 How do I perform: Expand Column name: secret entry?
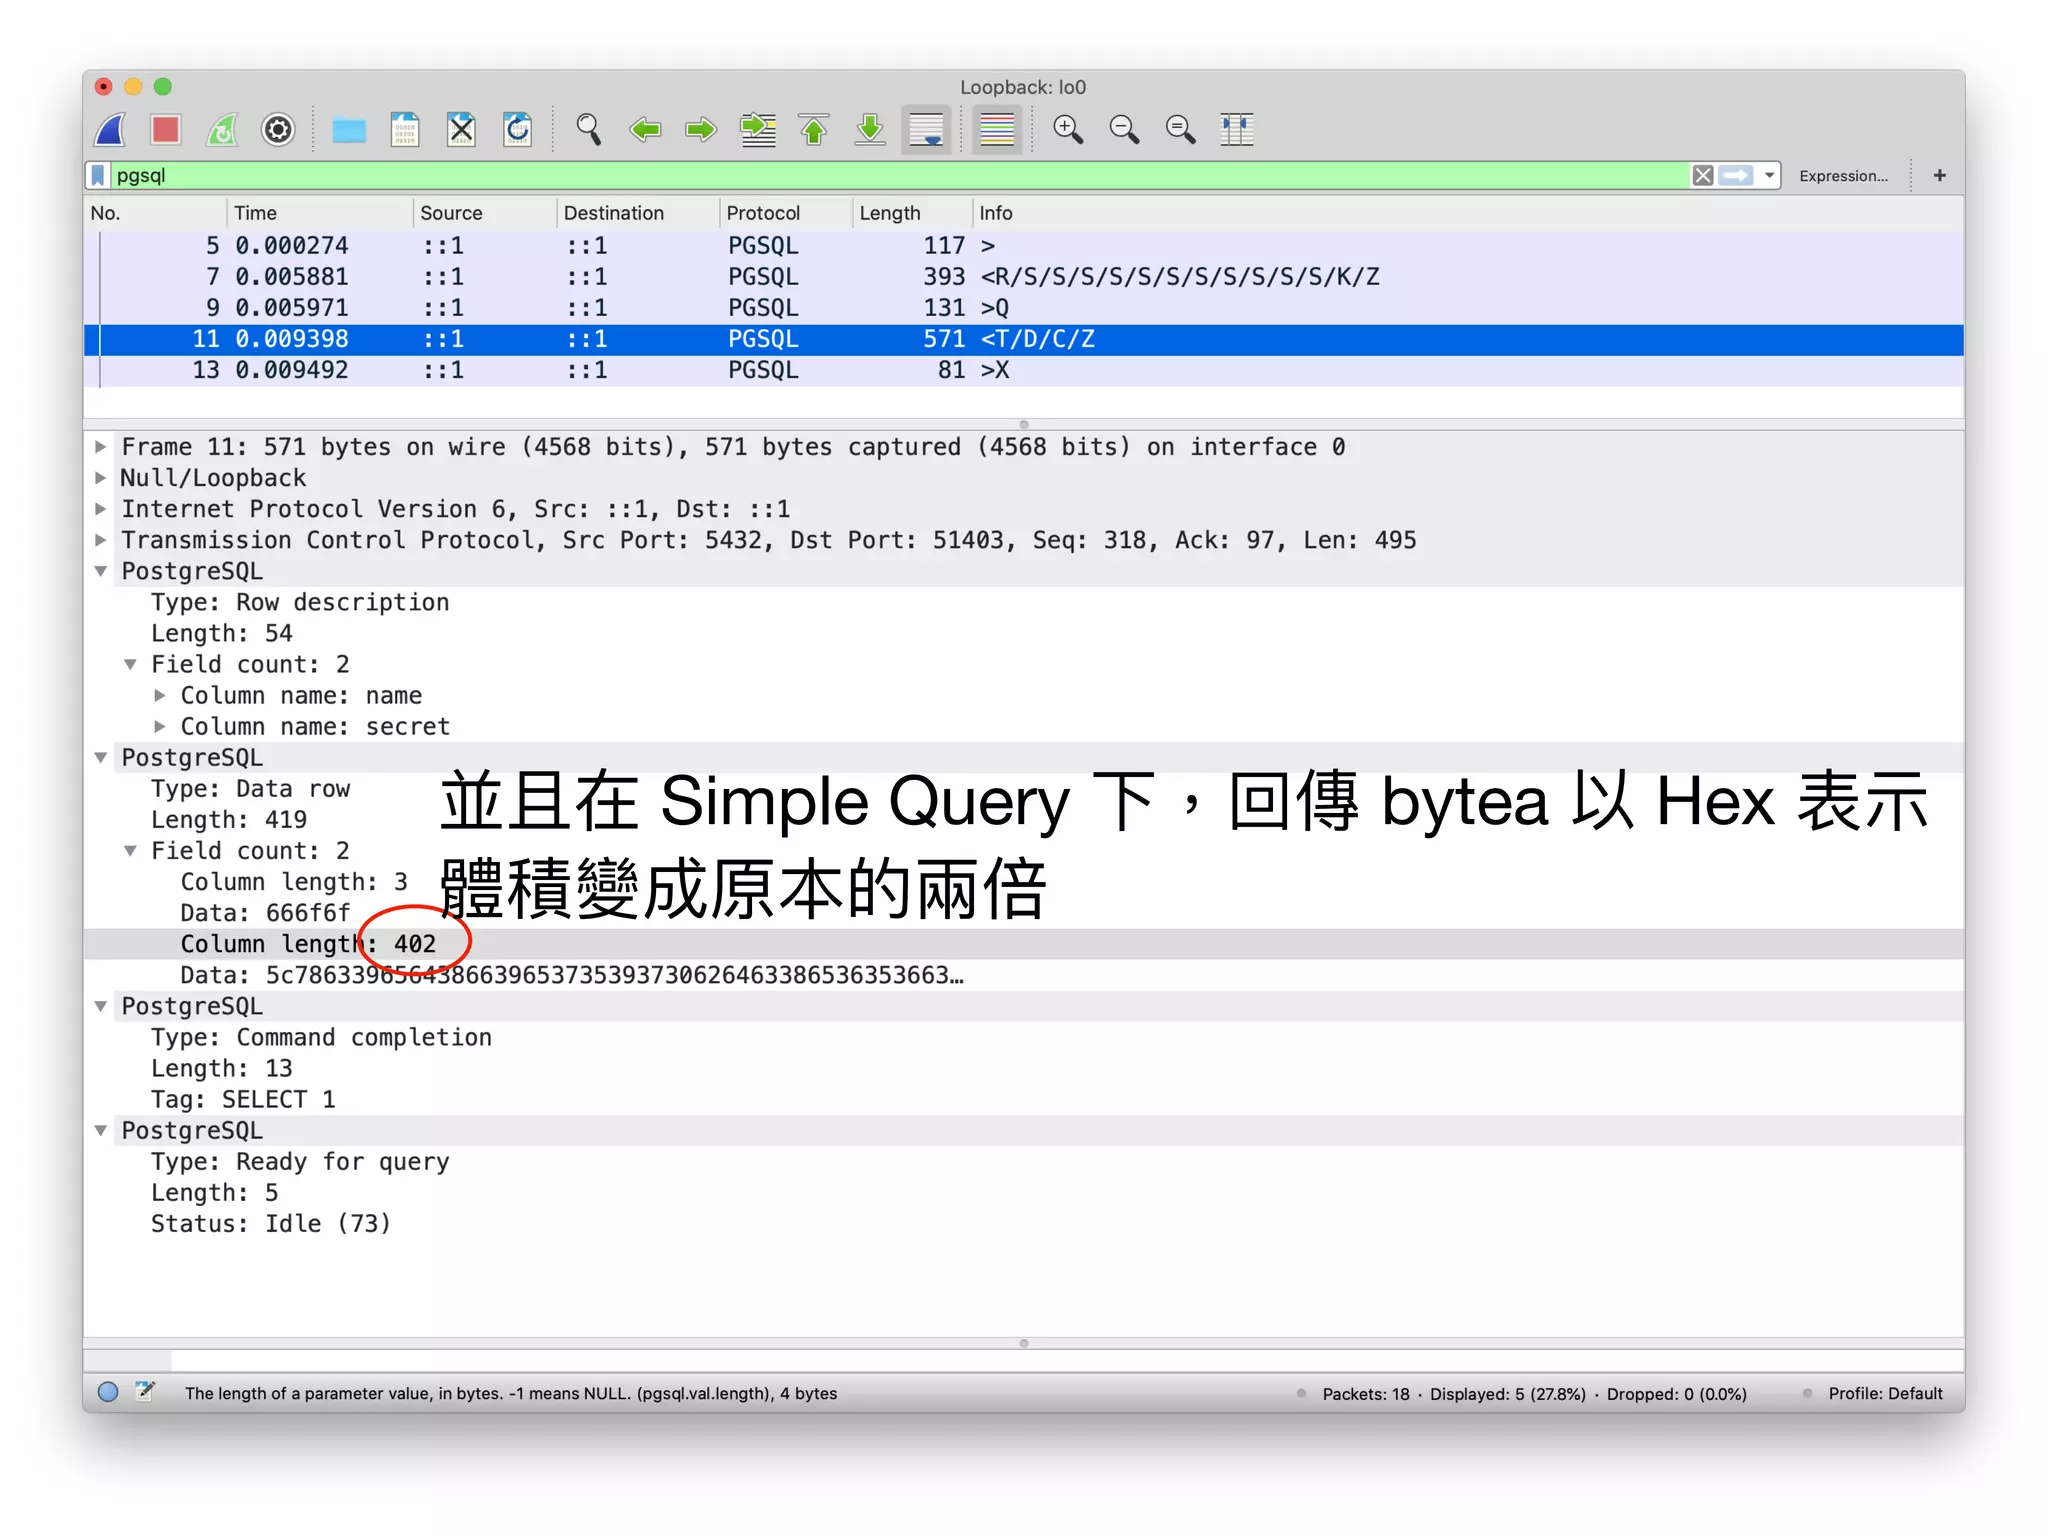pyautogui.click(x=159, y=726)
